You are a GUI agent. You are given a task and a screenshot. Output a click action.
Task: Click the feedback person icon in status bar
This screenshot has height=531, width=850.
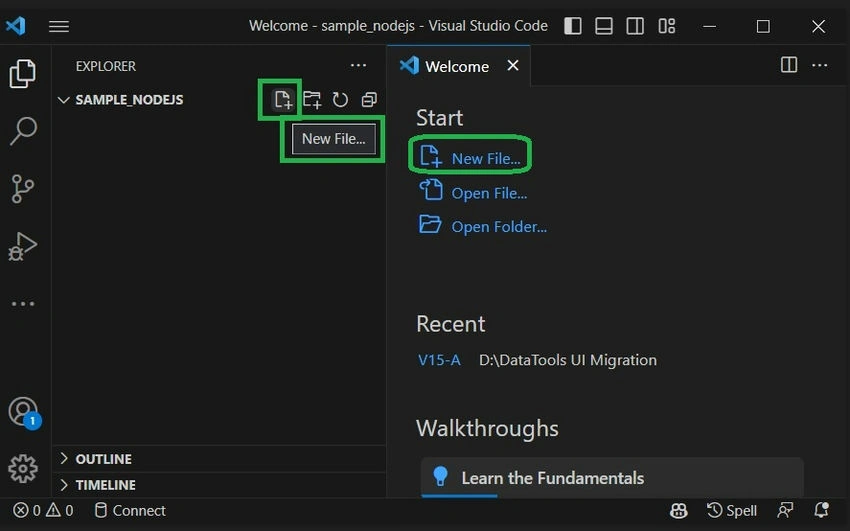pyautogui.click(x=785, y=510)
